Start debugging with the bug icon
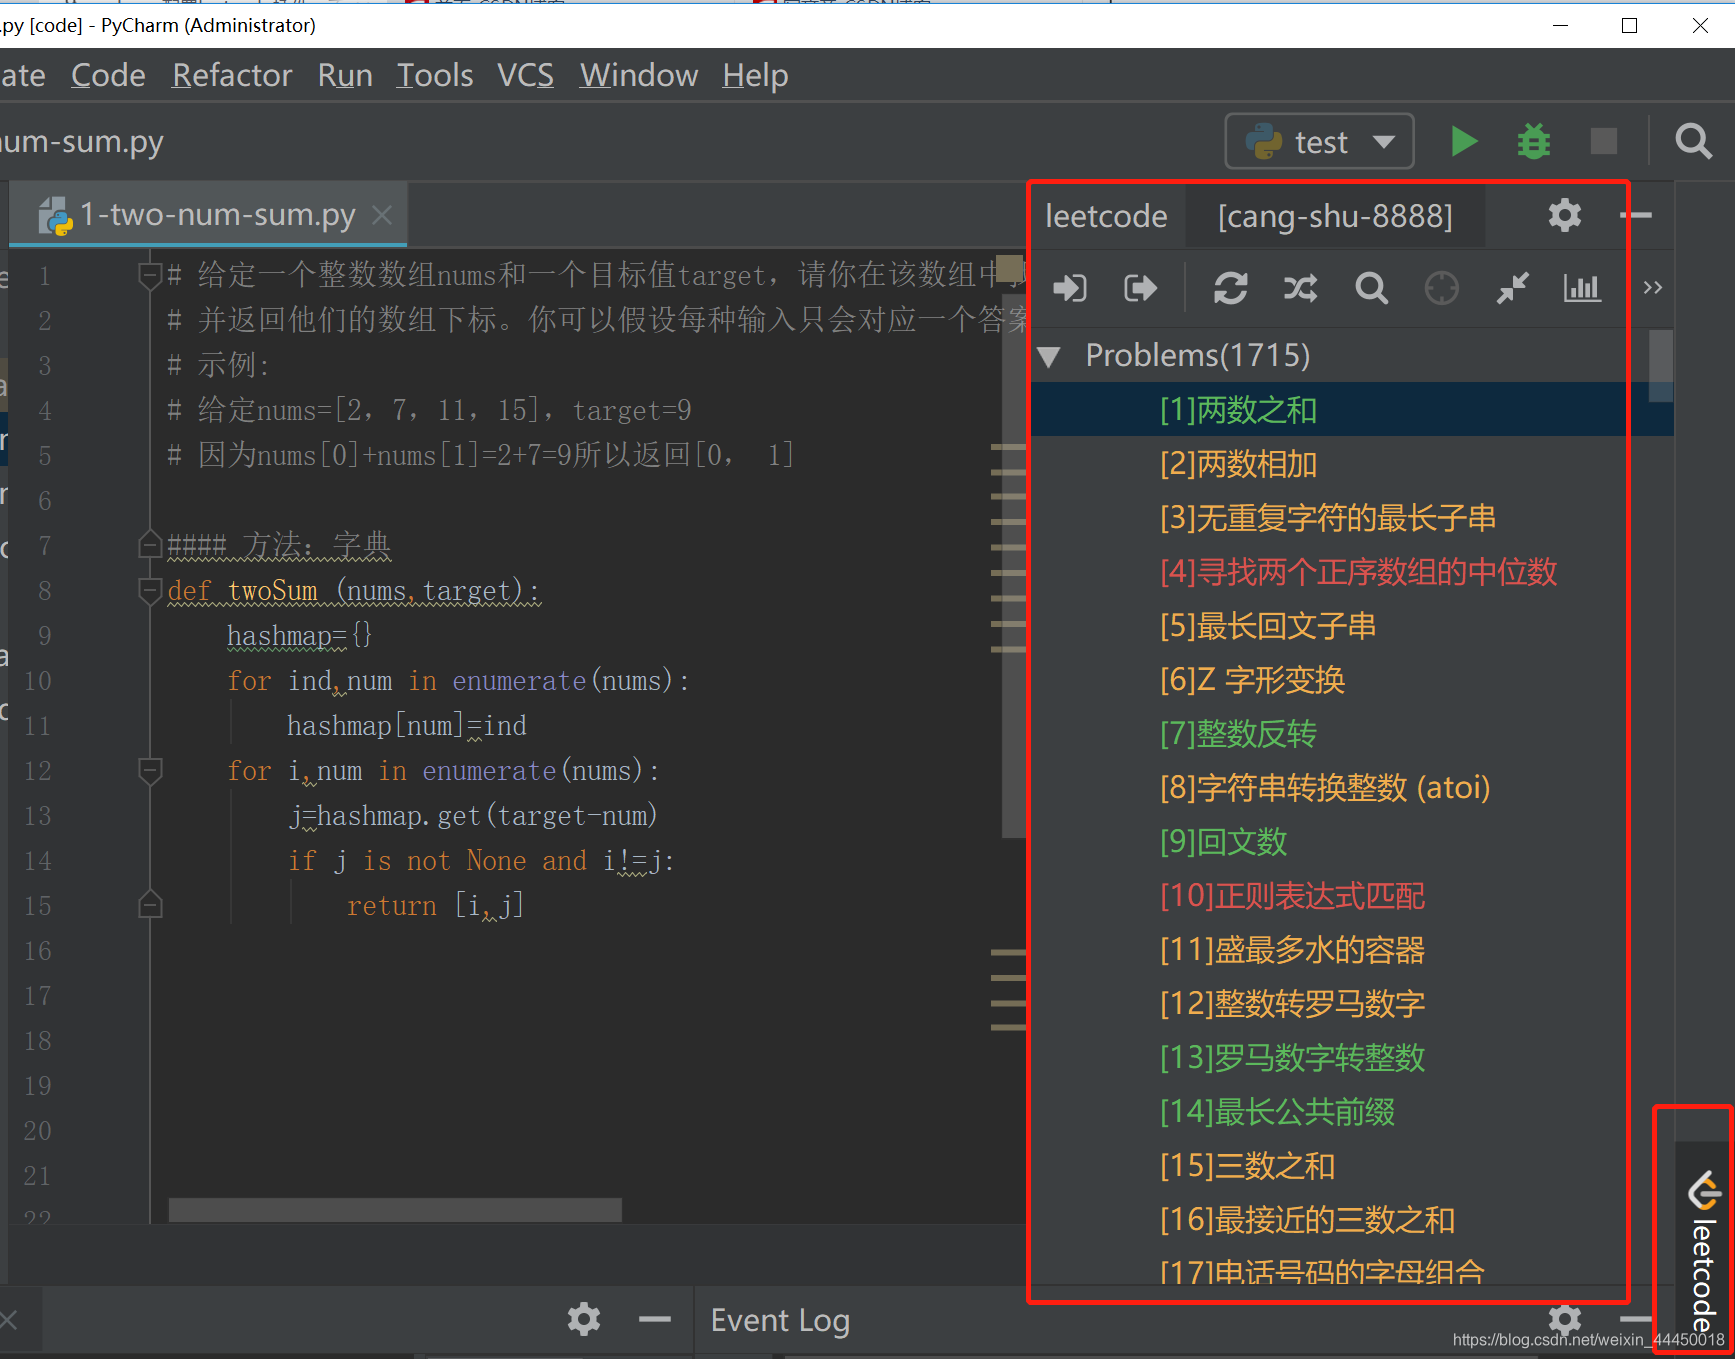This screenshot has width=1735, height=1359. coord(1533,141)
